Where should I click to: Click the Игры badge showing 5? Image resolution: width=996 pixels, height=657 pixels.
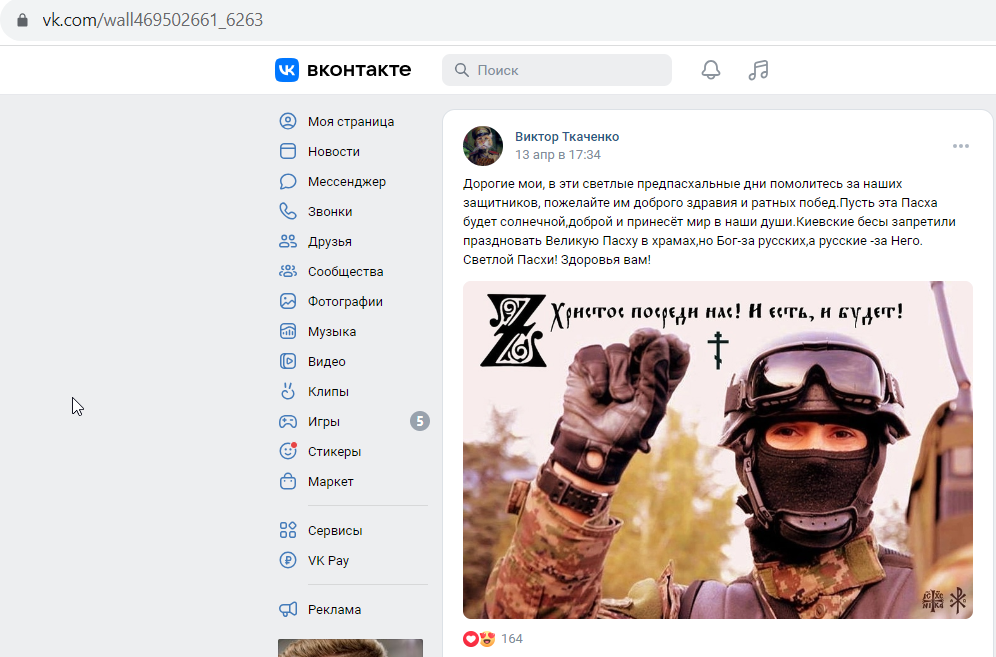coord(420,421)
